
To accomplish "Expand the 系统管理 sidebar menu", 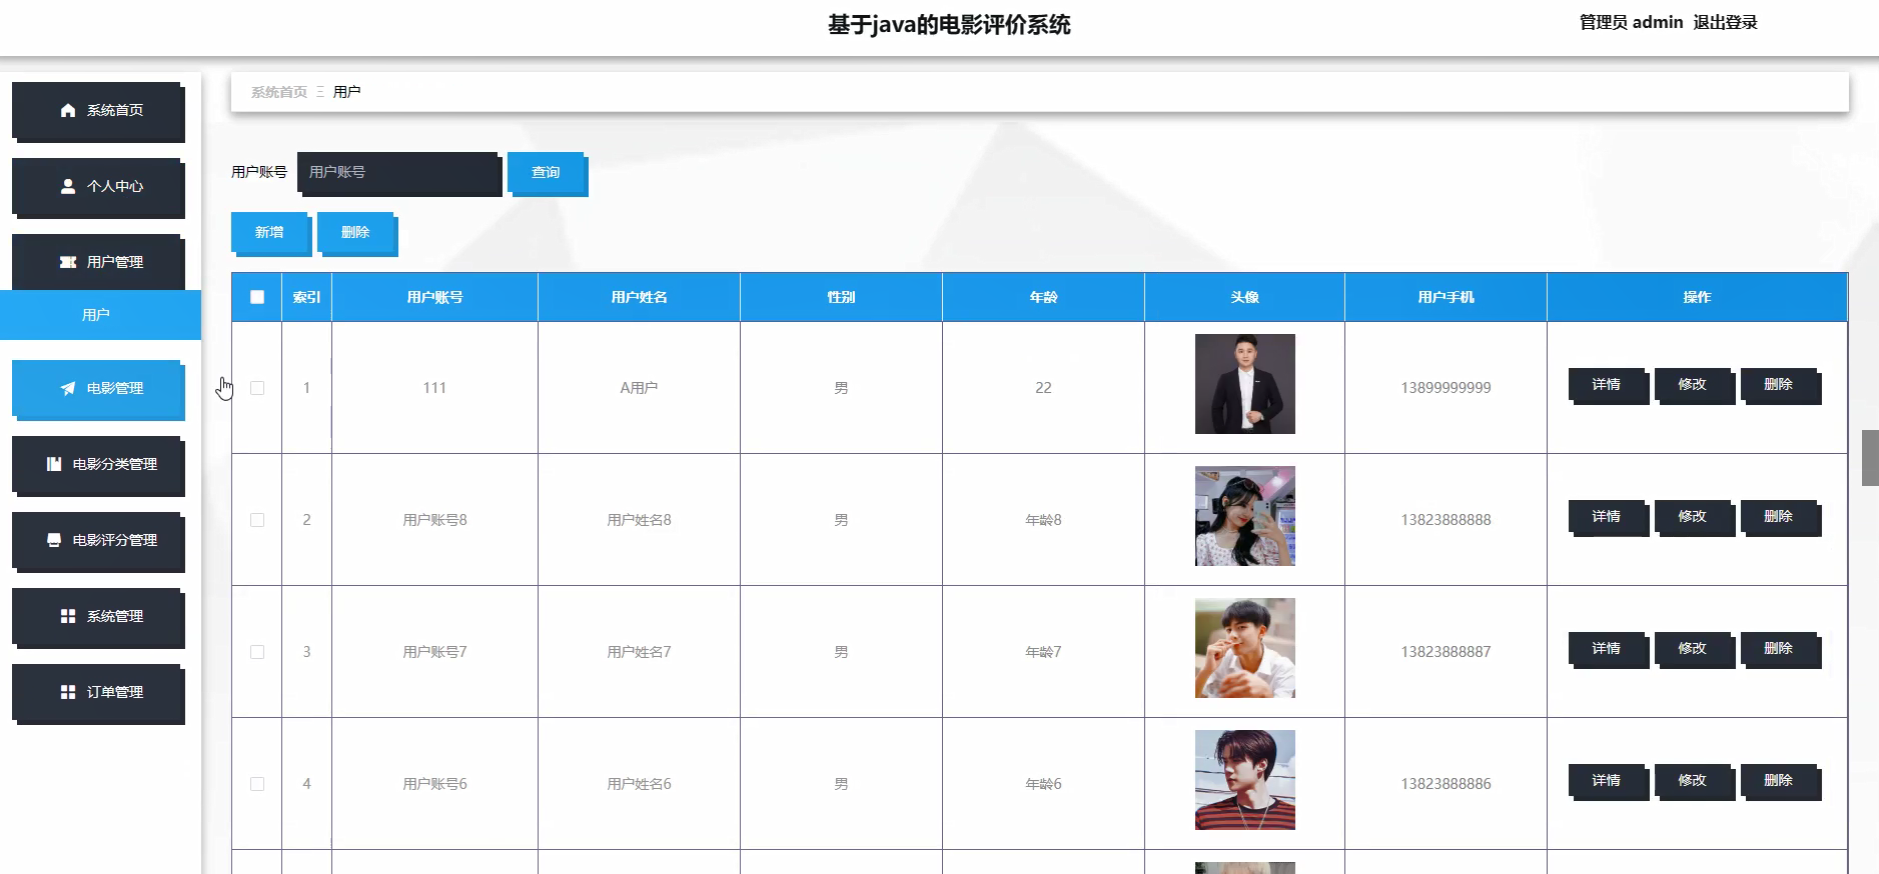I will [98, 617].
